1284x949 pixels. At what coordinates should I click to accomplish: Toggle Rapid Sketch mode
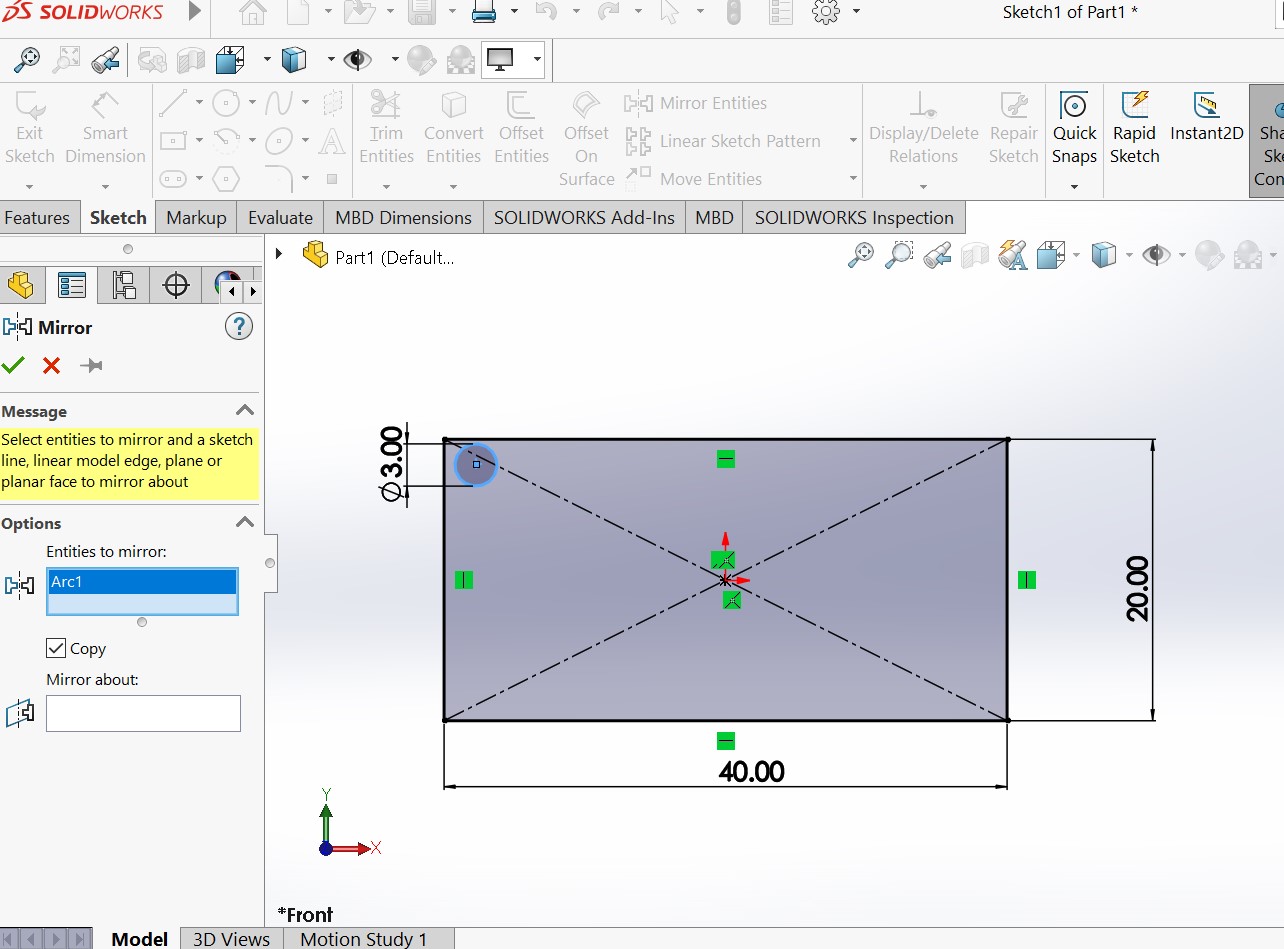pos(1135,128)
